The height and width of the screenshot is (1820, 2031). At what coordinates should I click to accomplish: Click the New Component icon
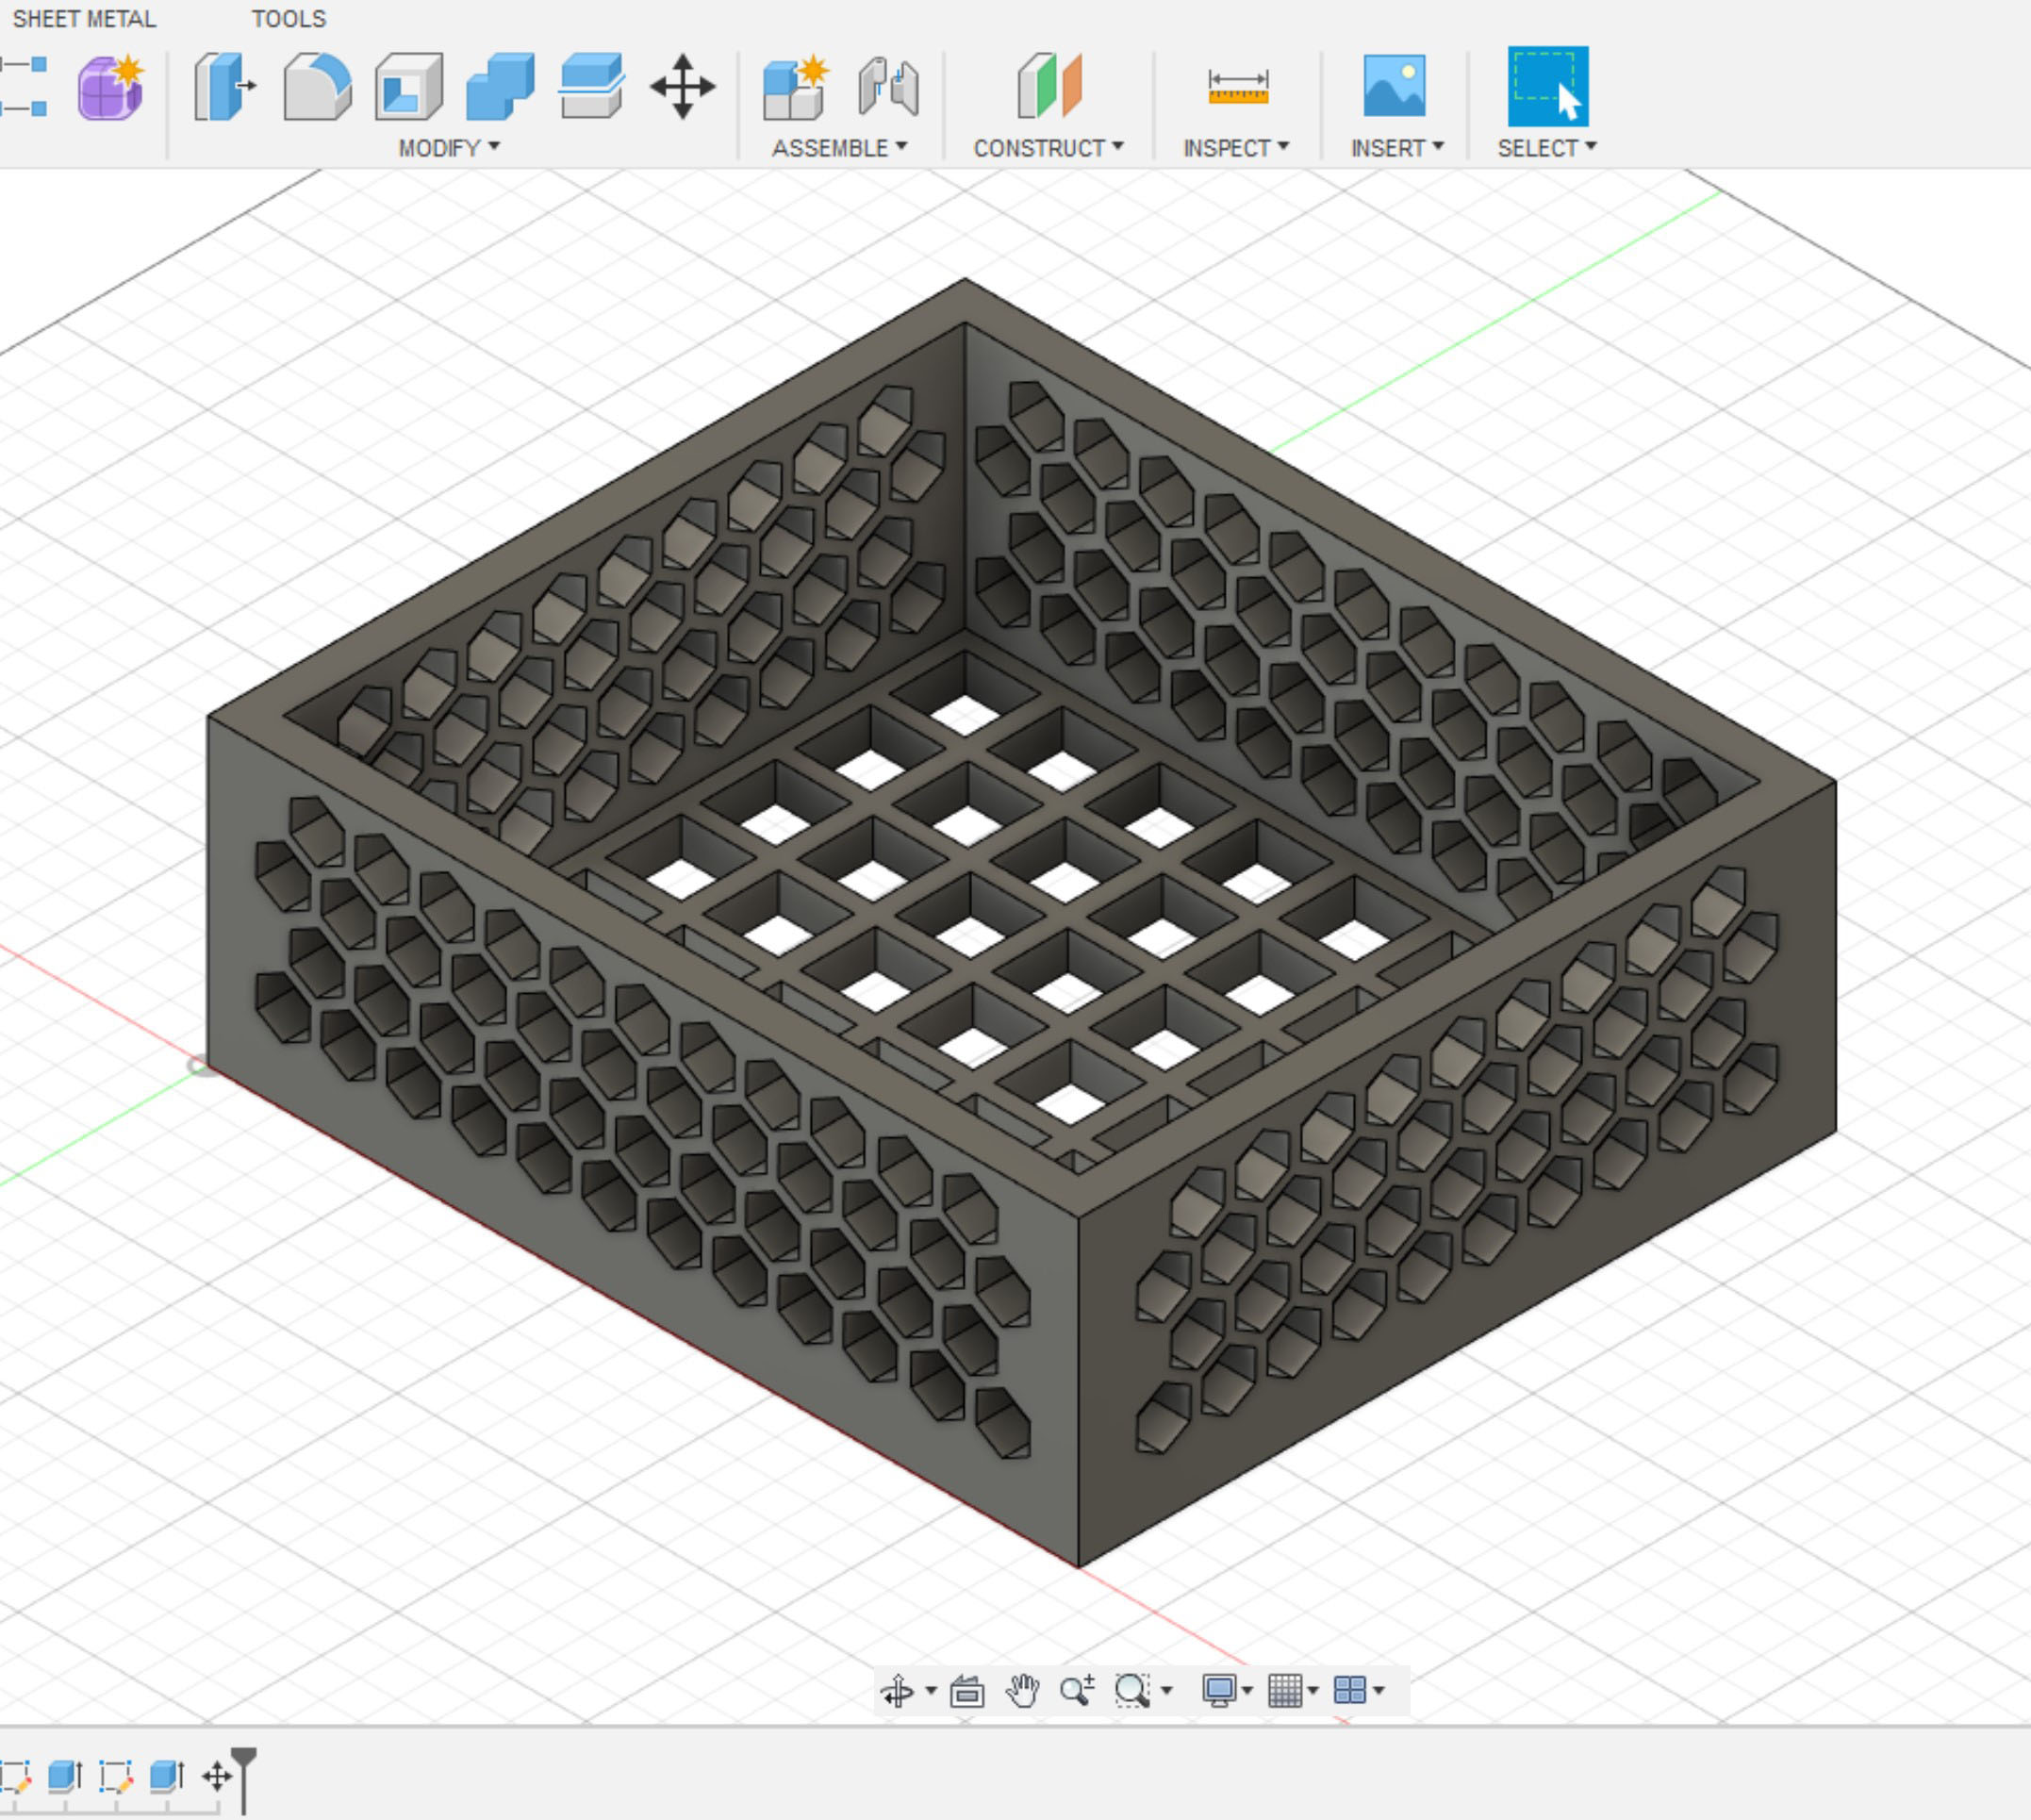[x=796, y=87]
